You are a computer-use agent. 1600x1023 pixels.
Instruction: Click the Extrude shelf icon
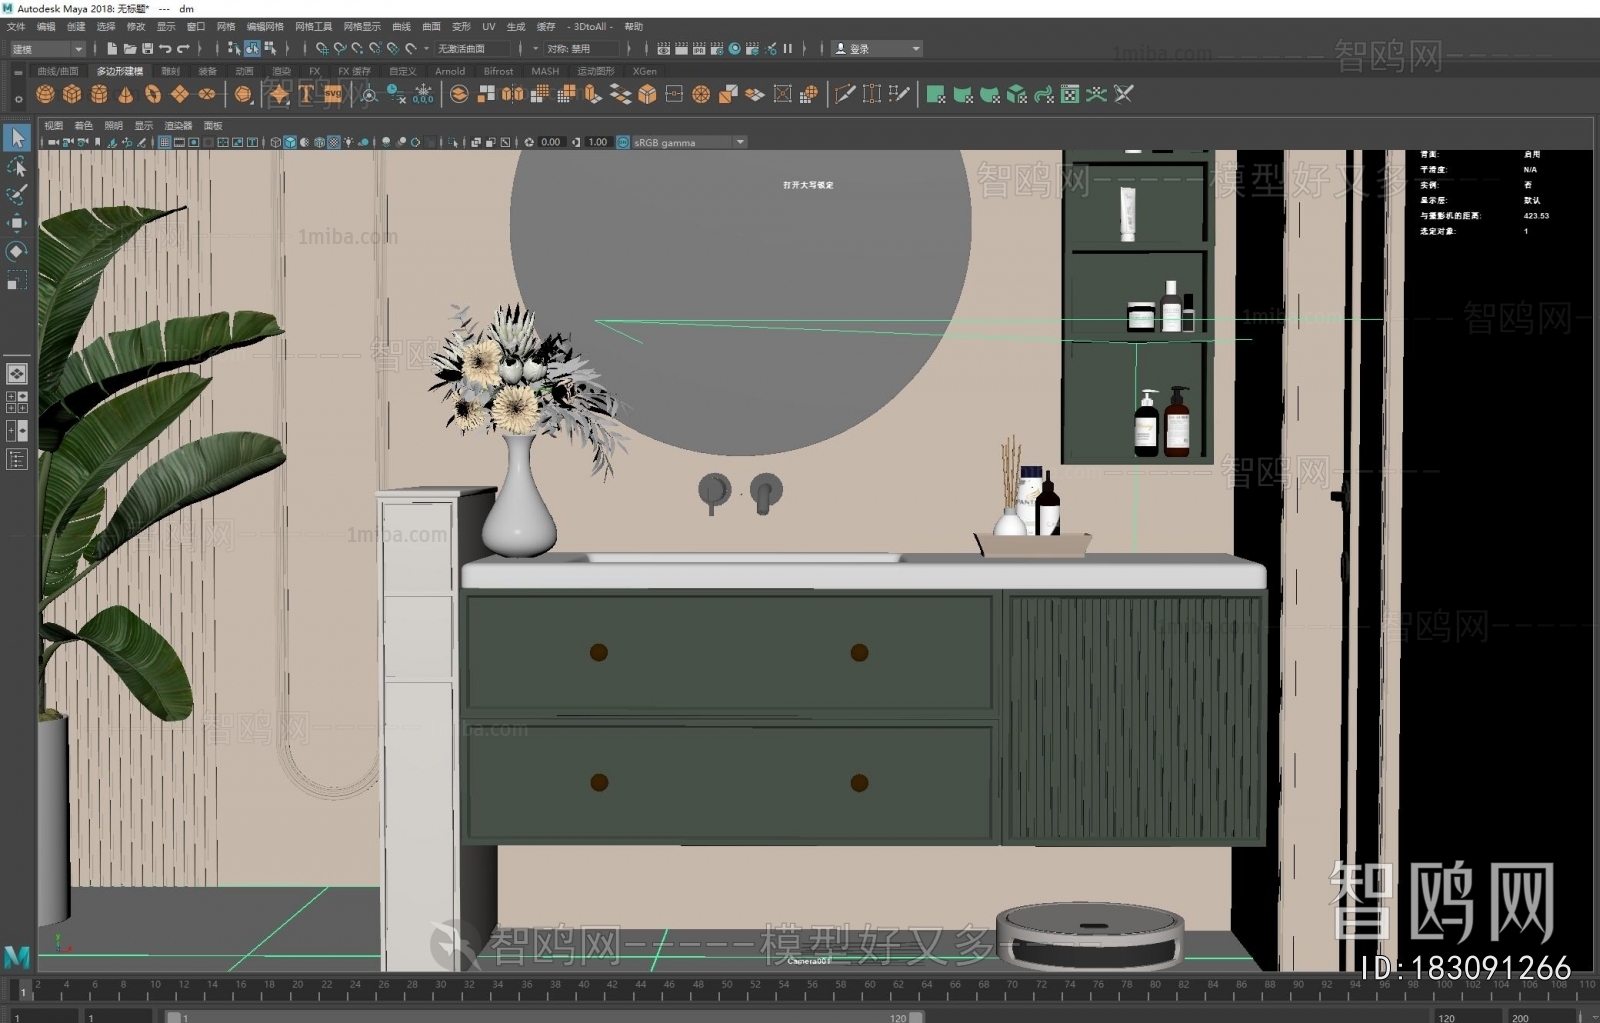[x=593, y=94]
